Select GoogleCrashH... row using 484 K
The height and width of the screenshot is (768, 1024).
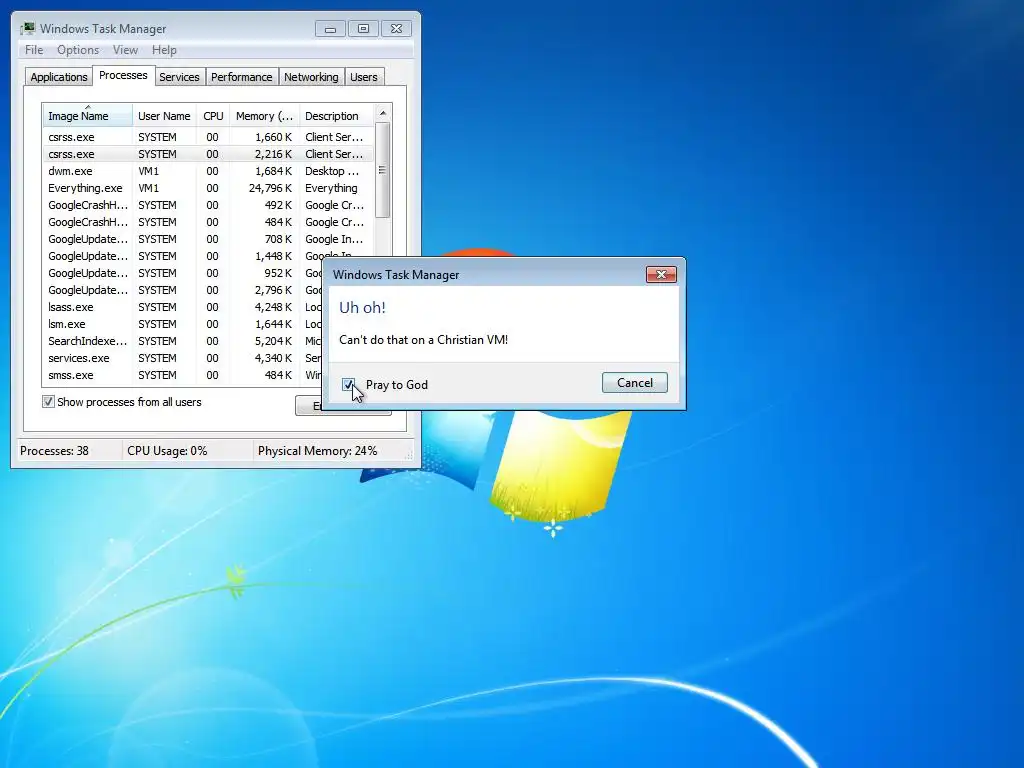[x=208, y=222]
